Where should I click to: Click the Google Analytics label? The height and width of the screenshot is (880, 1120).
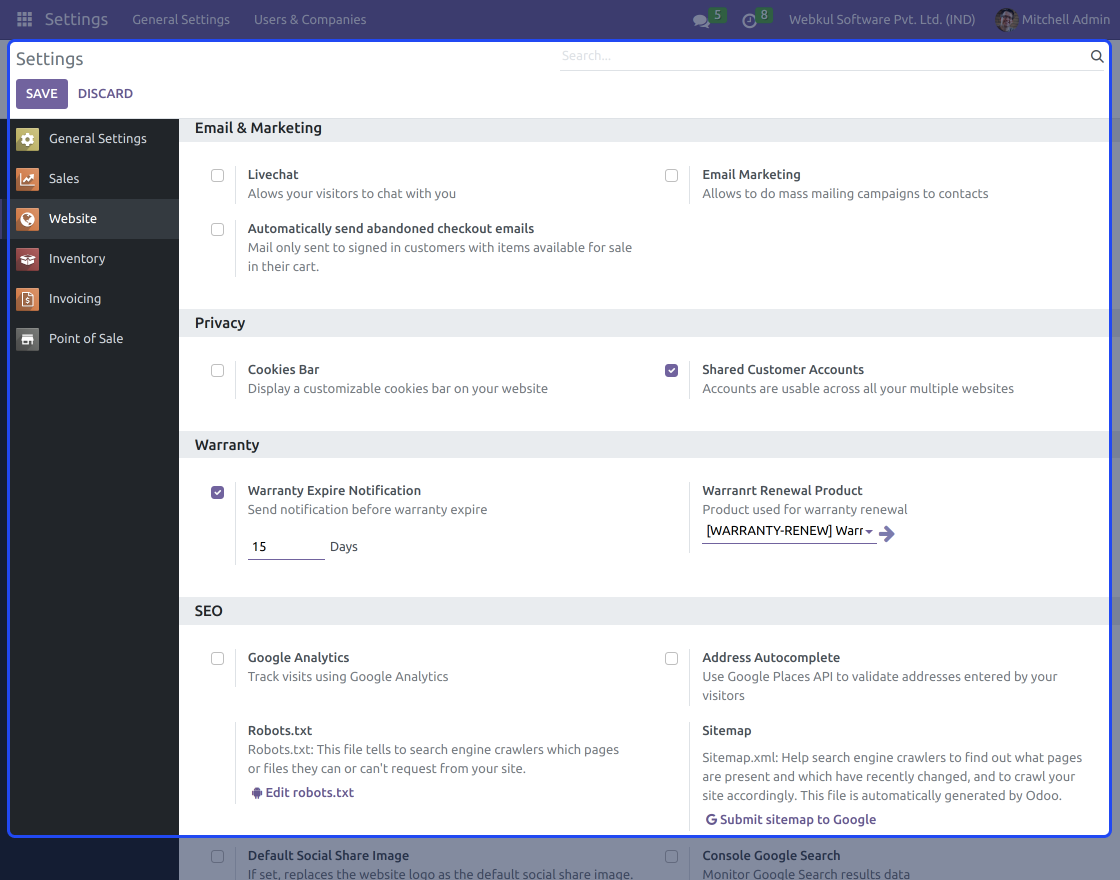coord(299,658)
